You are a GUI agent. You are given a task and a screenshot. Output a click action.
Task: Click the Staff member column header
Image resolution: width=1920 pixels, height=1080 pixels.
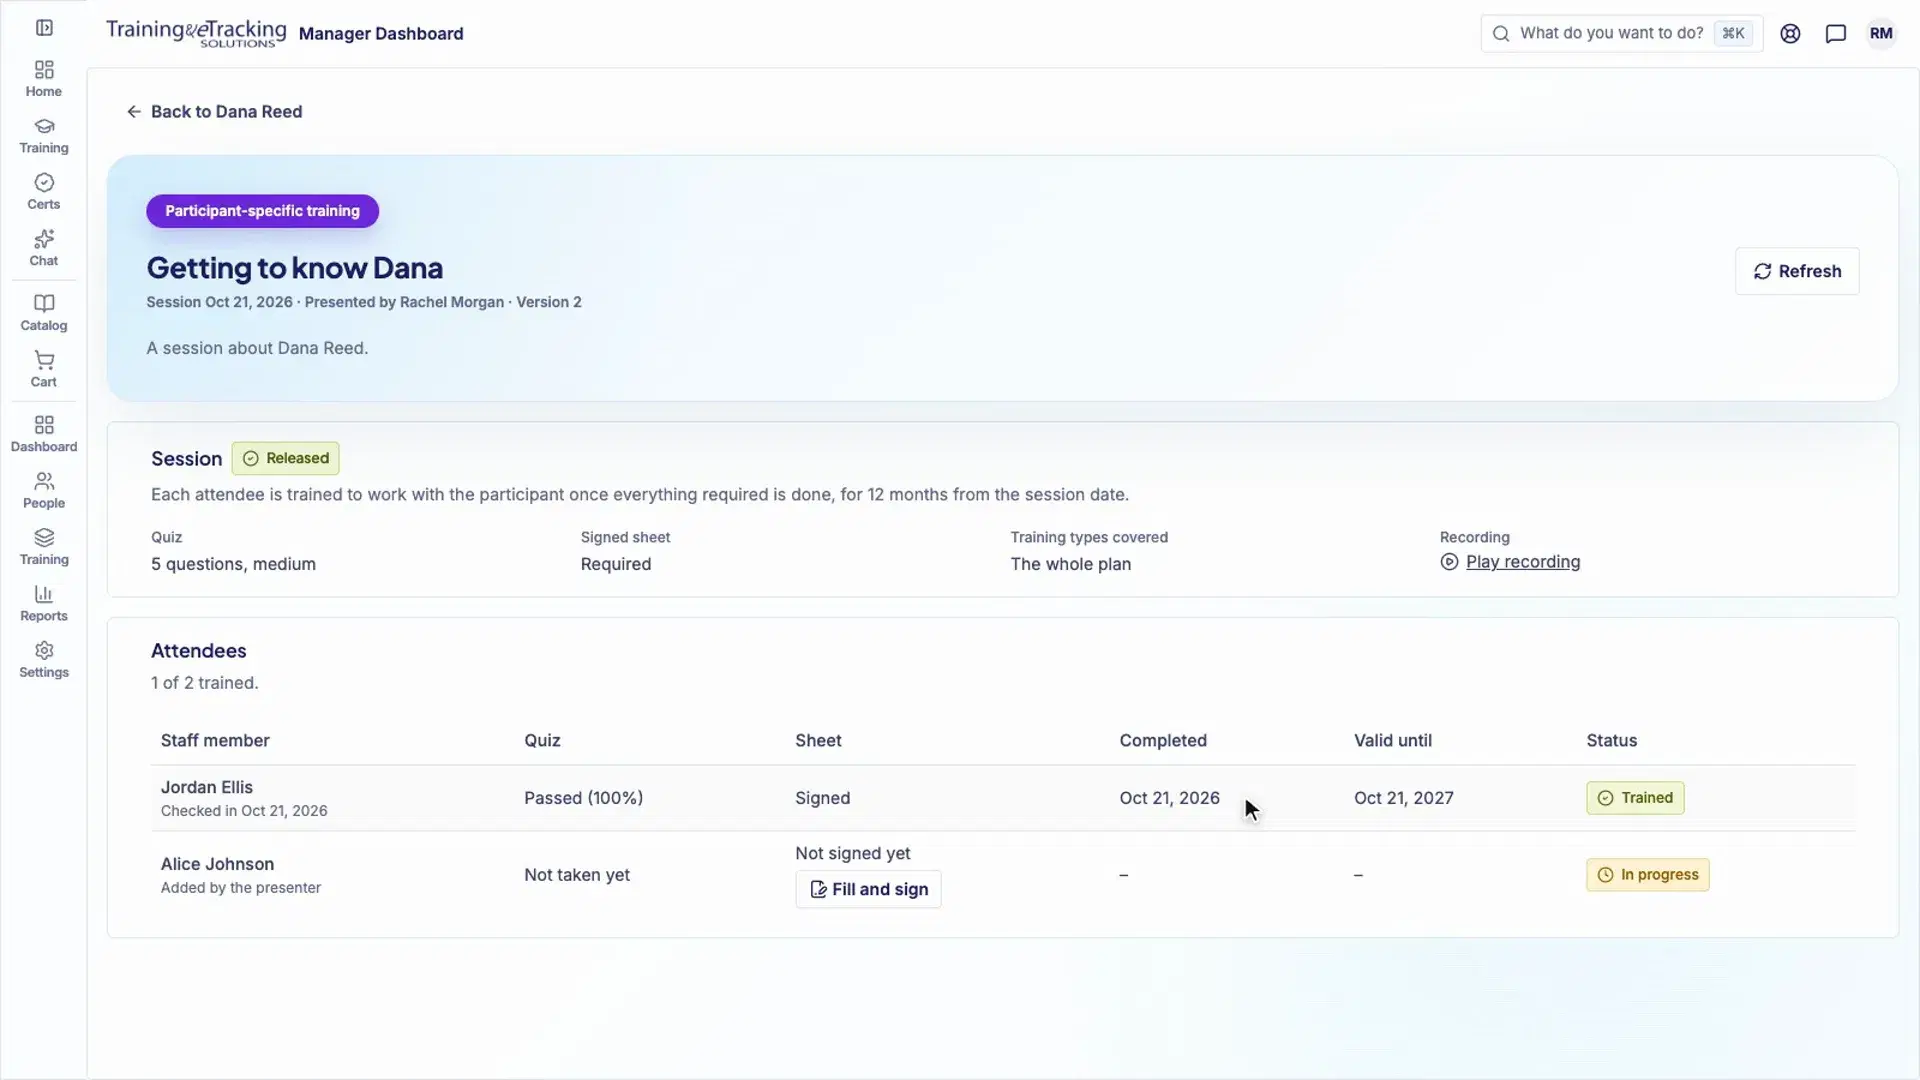(215, 741)
